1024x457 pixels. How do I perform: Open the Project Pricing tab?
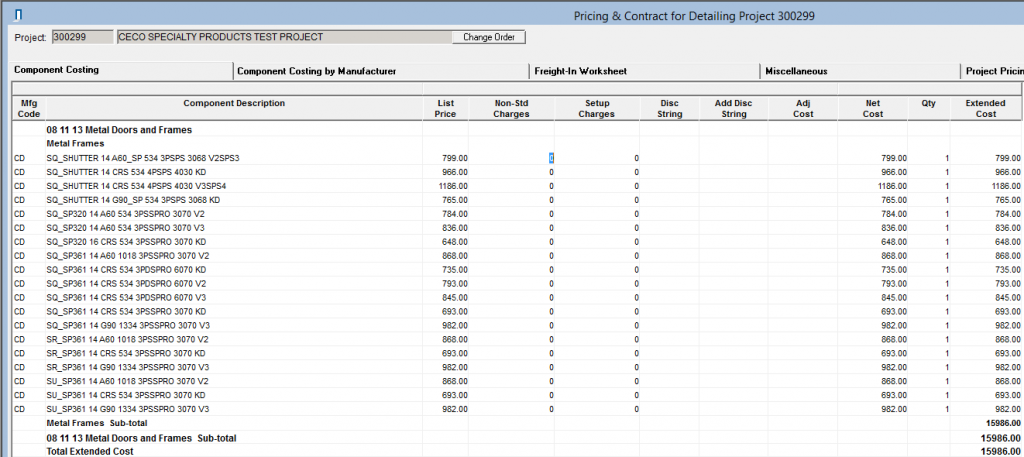[992, 71]
